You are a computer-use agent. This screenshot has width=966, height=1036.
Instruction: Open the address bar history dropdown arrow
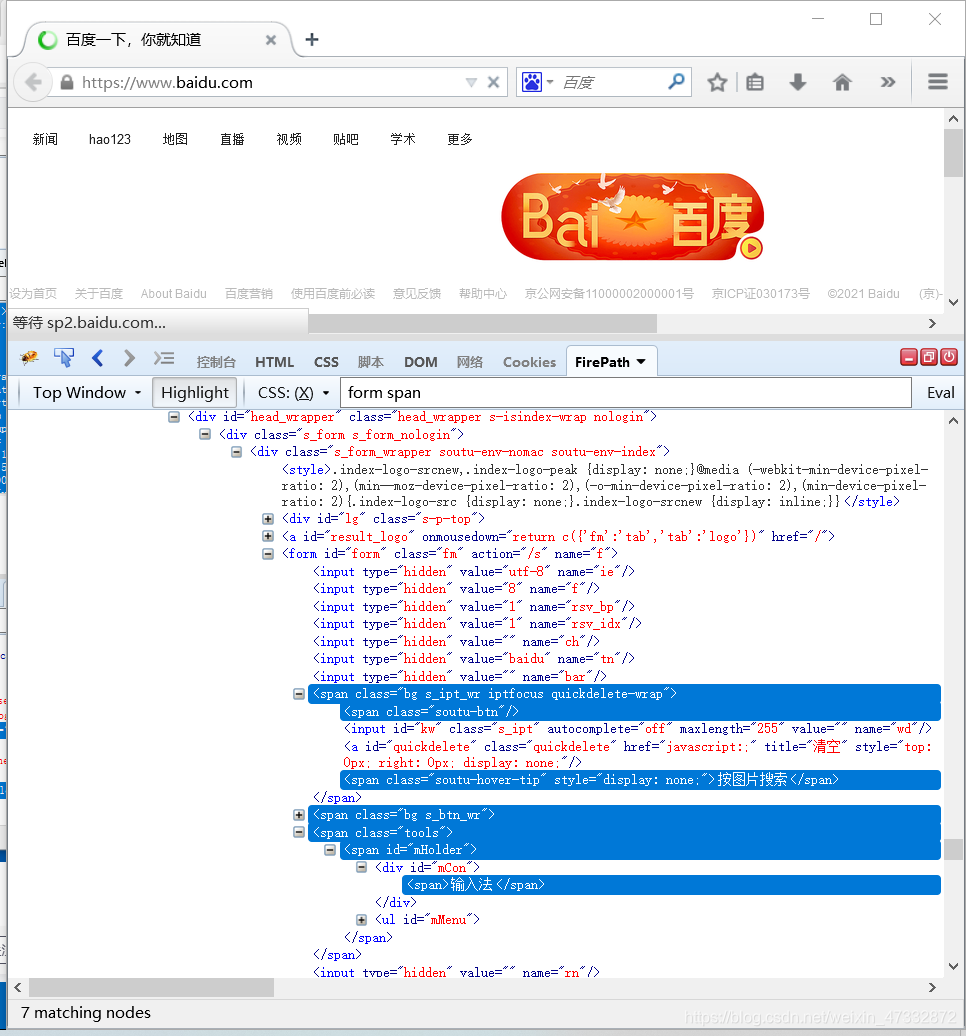471,83
